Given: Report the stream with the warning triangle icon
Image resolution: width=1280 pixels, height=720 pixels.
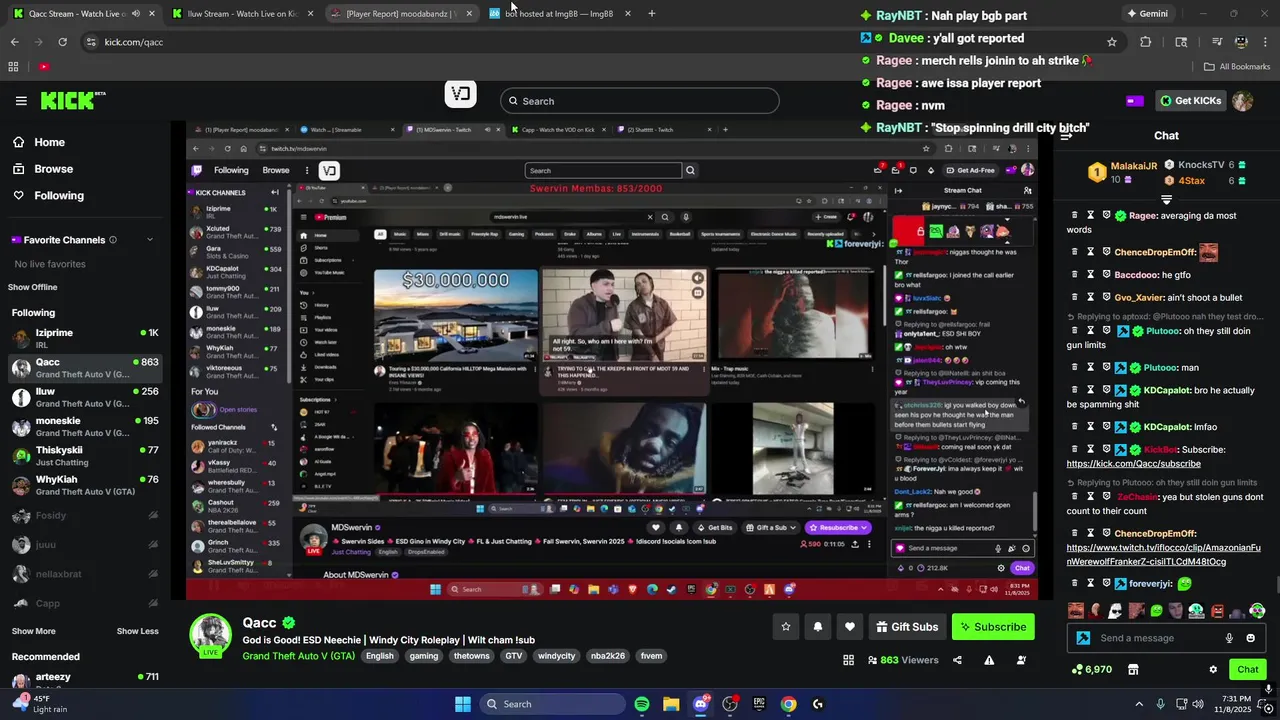Looking at the screenshot, I should point(989,660).
